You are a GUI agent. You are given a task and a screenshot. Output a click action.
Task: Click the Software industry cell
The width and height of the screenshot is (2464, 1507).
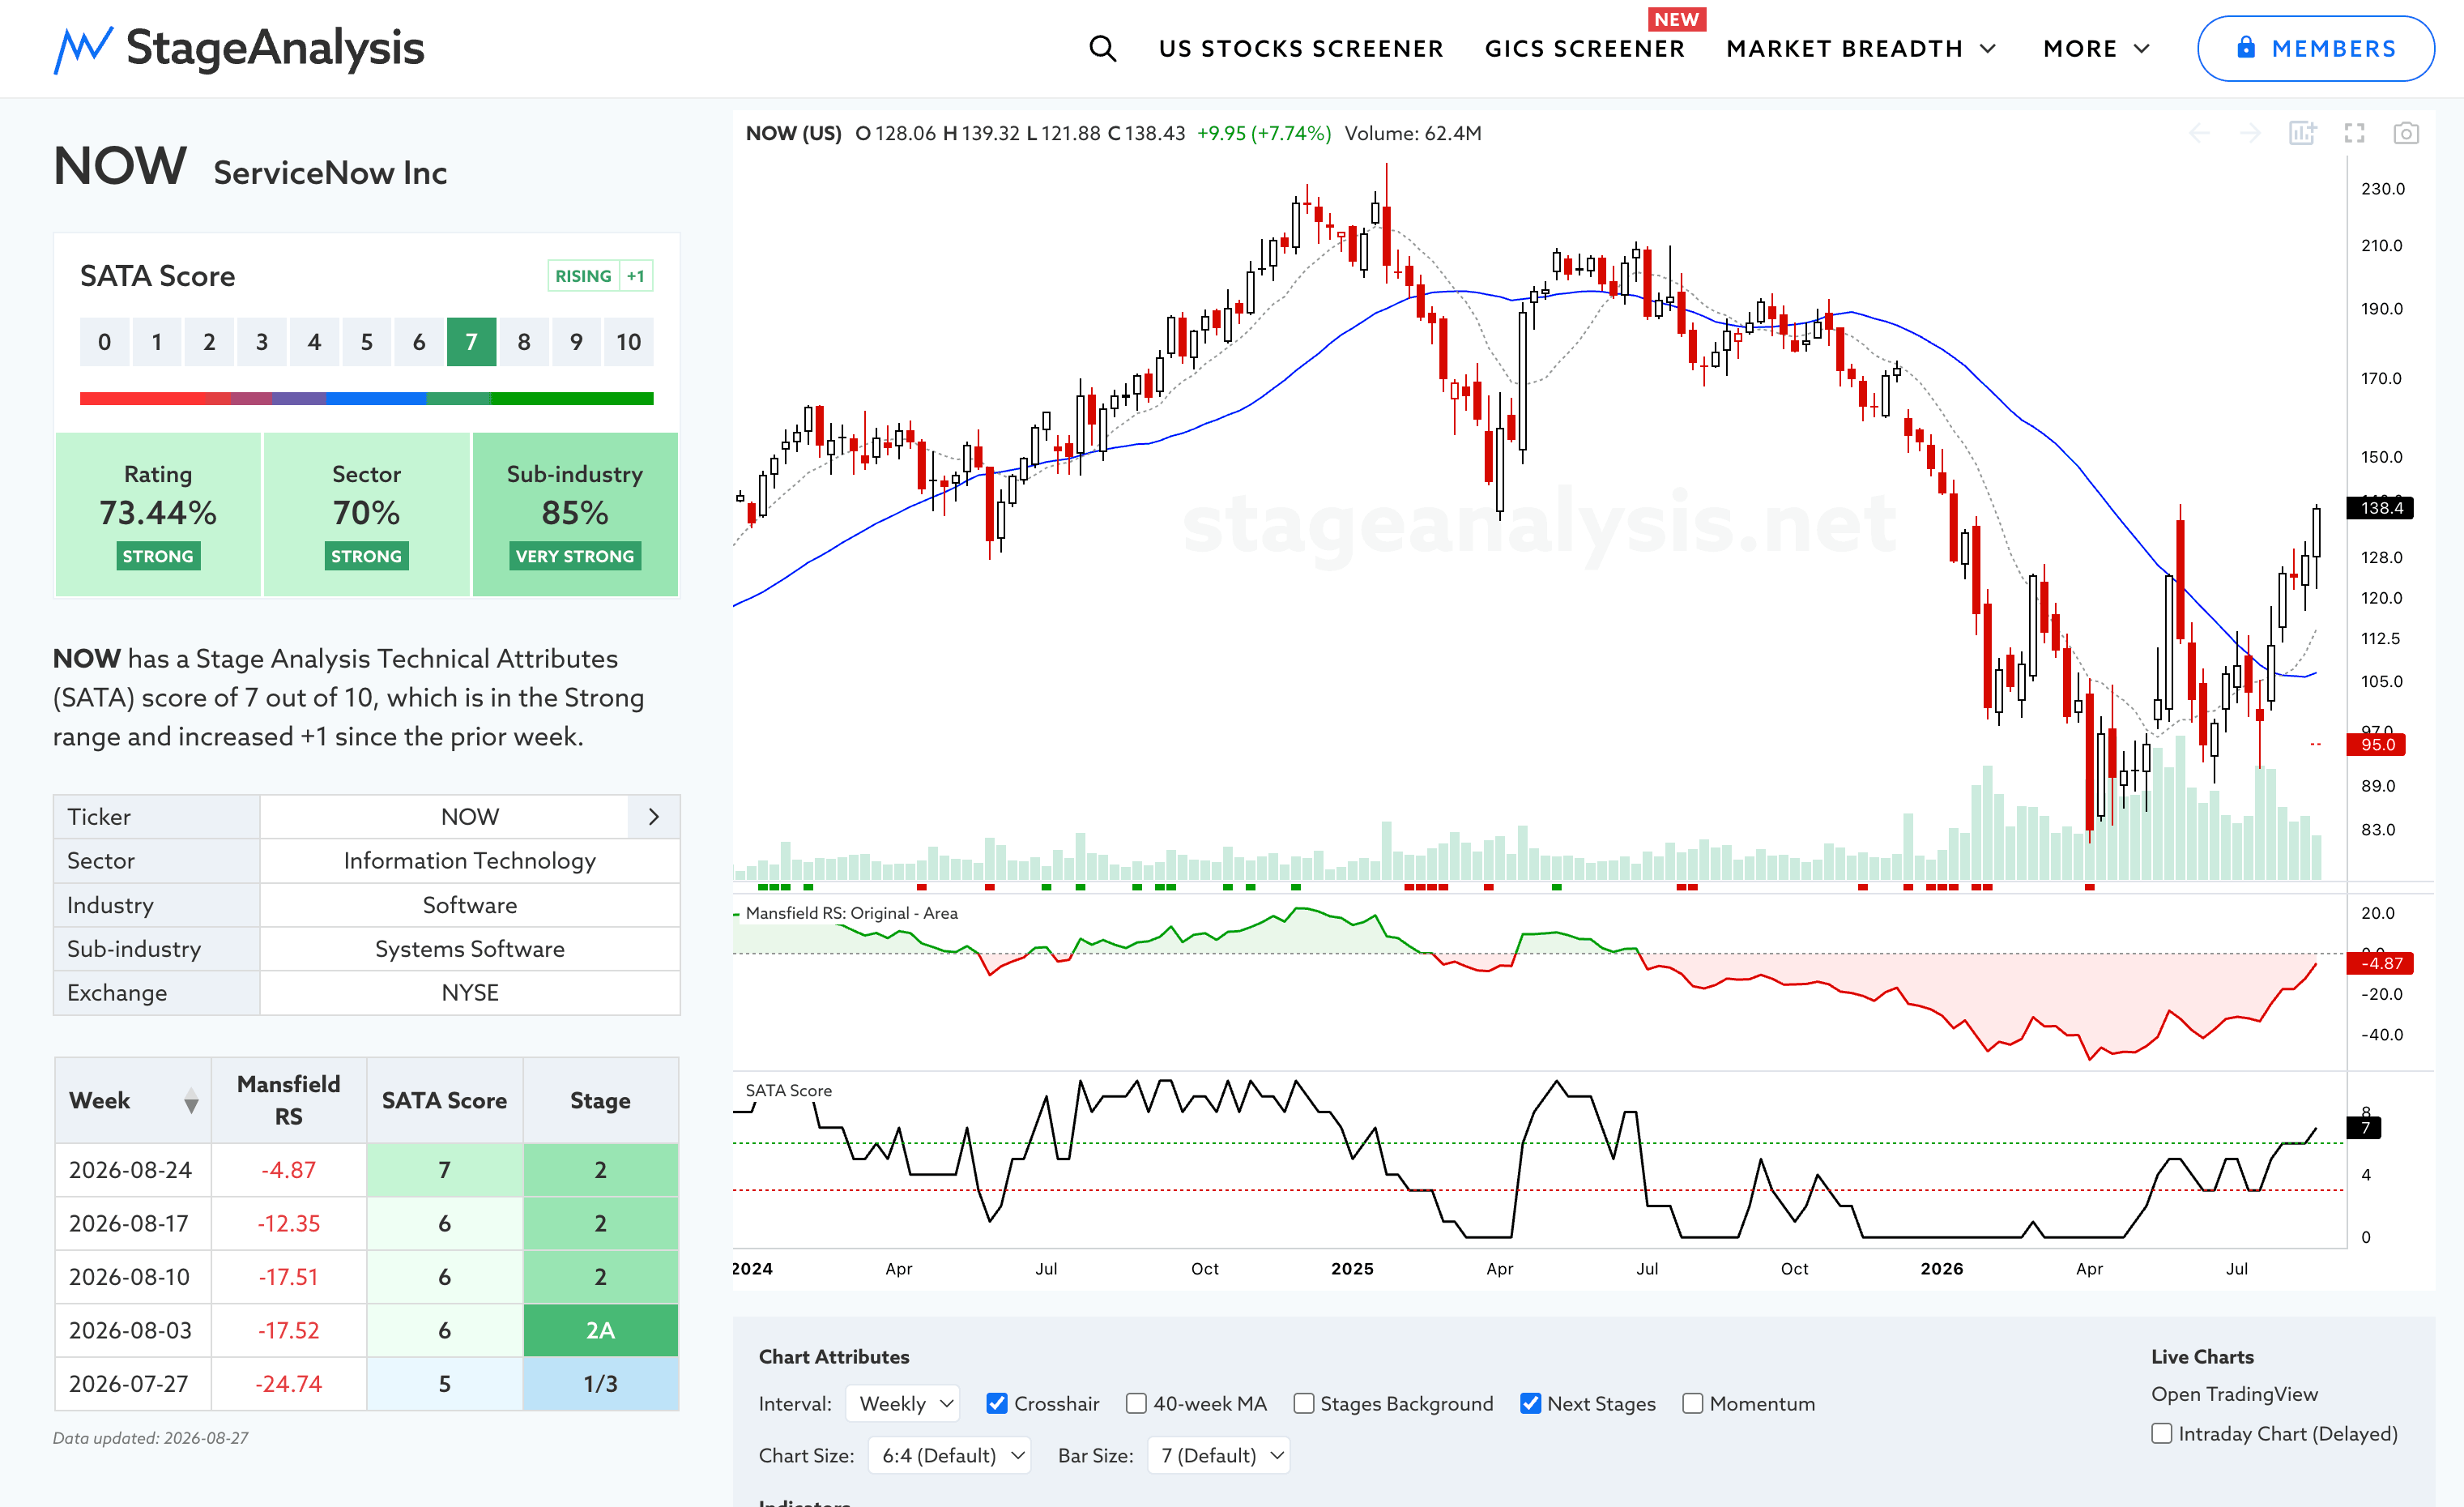coord(470,905)
